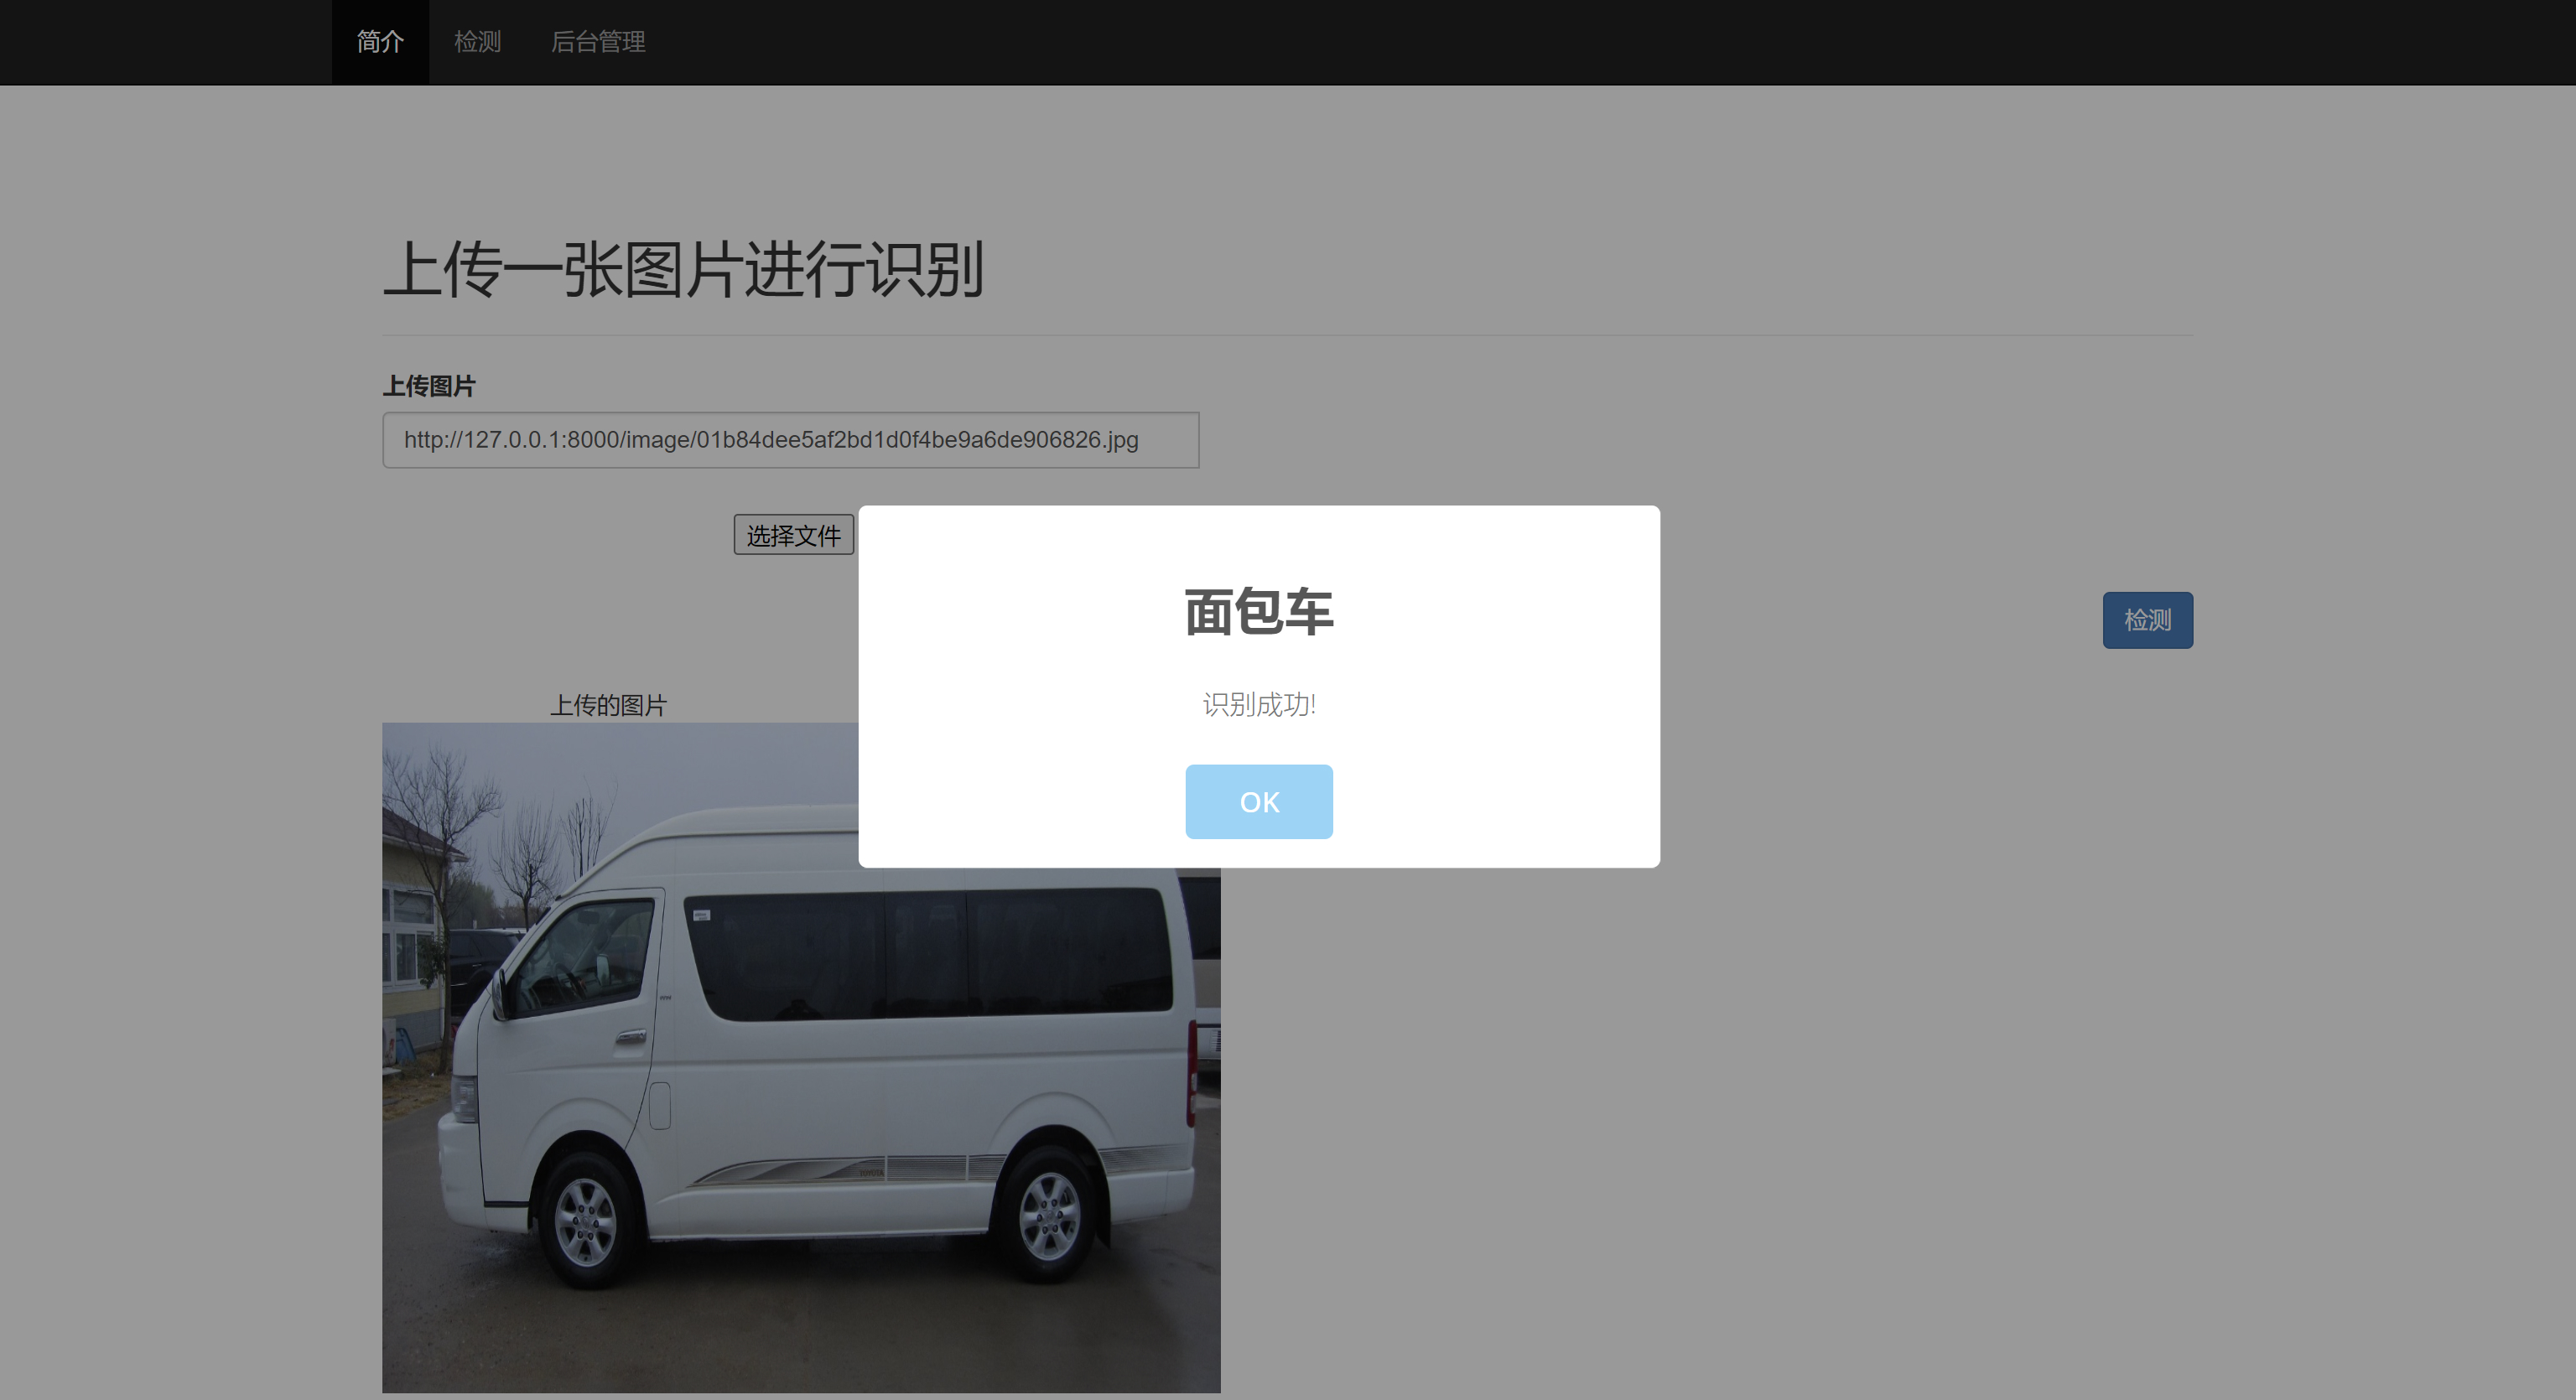Click OK in the 面包车 dialog
The image size is (2576, 1400).
point(1258,802)
